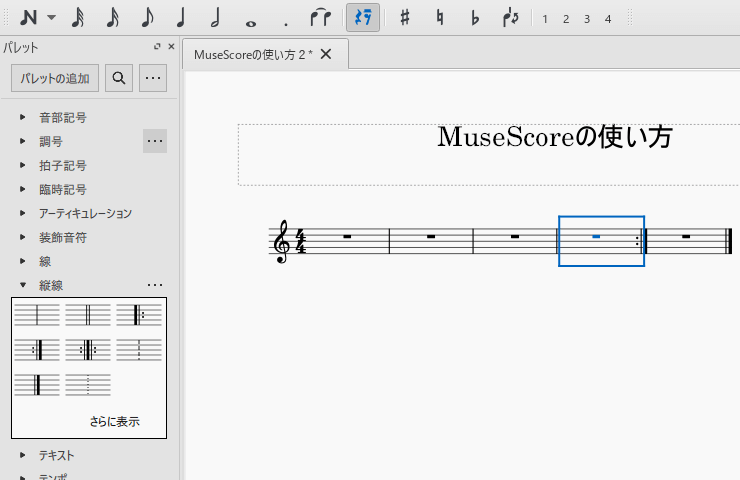Open note input mode dropdown arrow
The width and height of the screenshot is (740, 480).
tap(51, 18)
